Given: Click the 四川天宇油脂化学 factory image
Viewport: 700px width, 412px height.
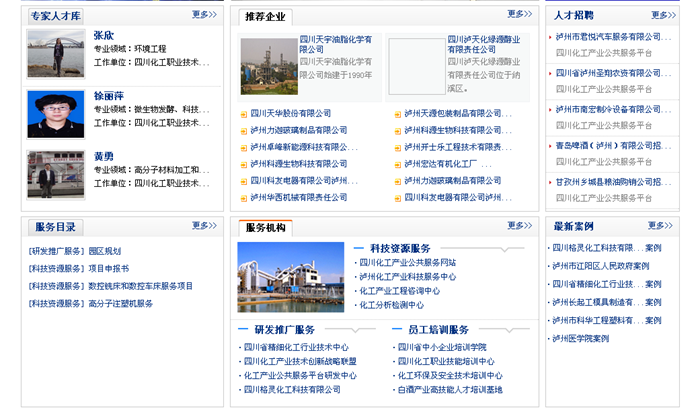Looking at the screenshot, I should 268,66.
